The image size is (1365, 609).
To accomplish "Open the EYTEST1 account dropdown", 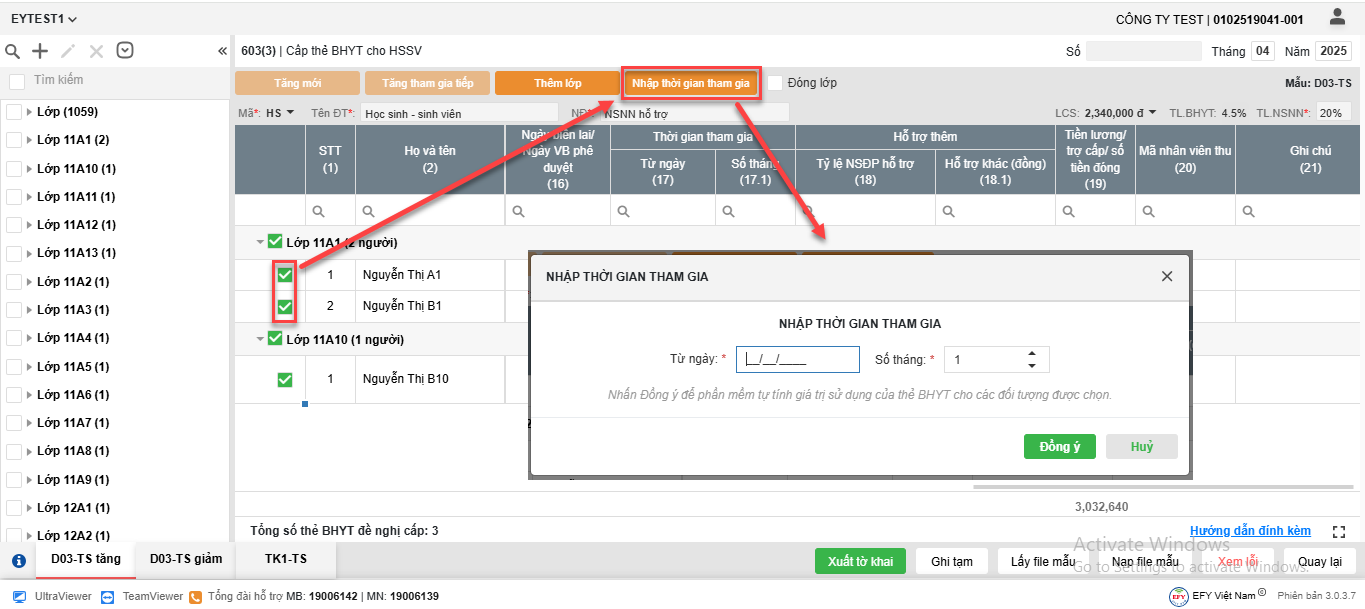I will [x=44, y=19].
